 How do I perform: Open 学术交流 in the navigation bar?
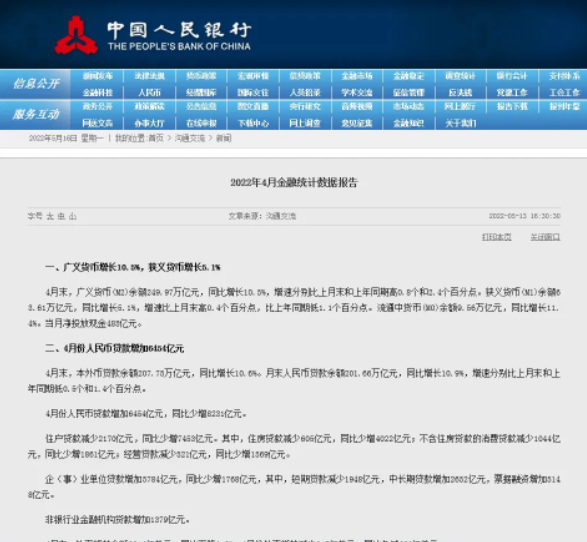point(357,92)
